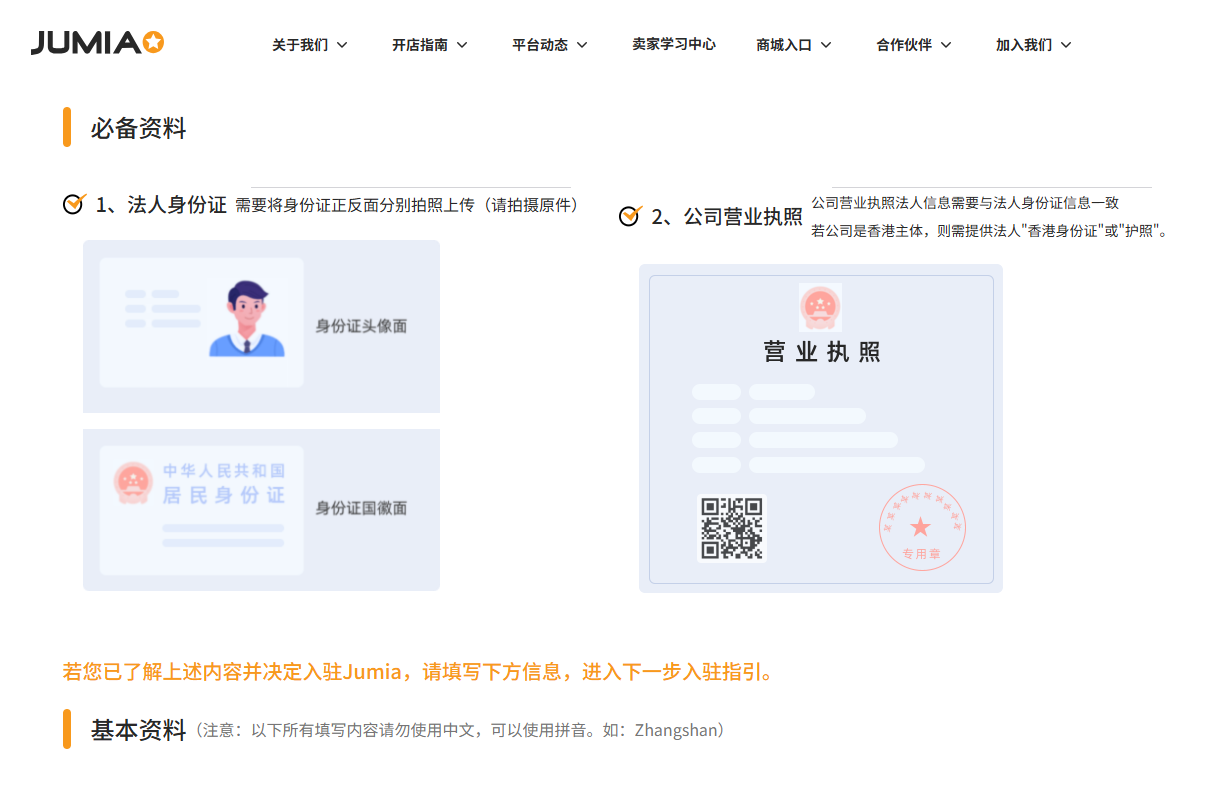Click the national emblem atop the business license
The image size is (1217, 789).
(820, 307)
